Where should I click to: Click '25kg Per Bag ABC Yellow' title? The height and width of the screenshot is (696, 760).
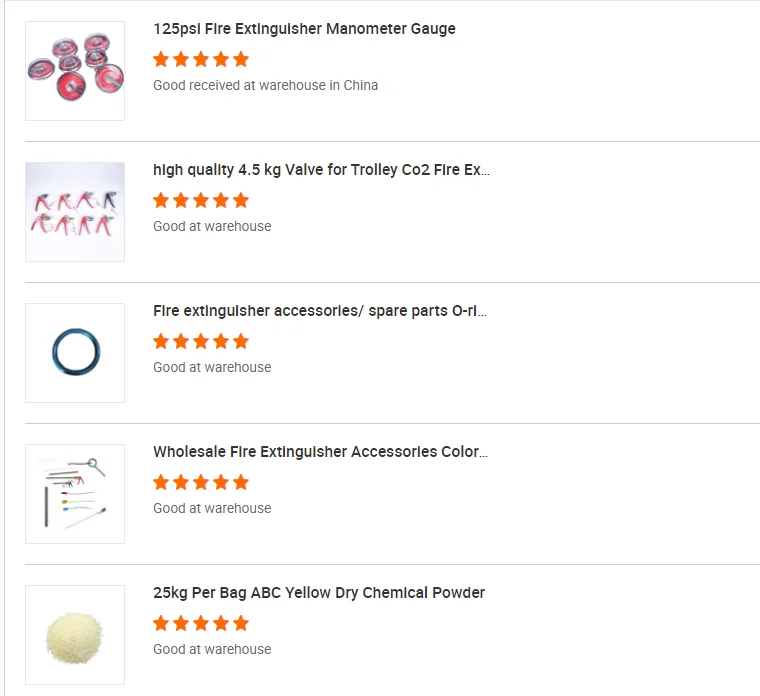point(319,593)
